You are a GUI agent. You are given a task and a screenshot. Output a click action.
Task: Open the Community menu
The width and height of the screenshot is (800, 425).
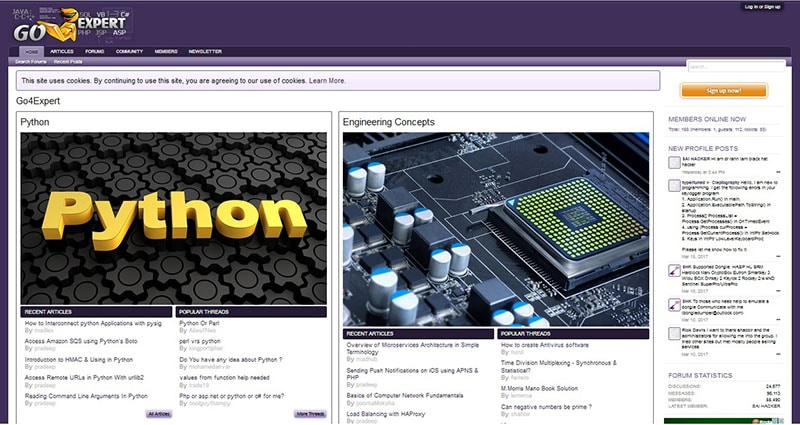[x=129, y=52]
